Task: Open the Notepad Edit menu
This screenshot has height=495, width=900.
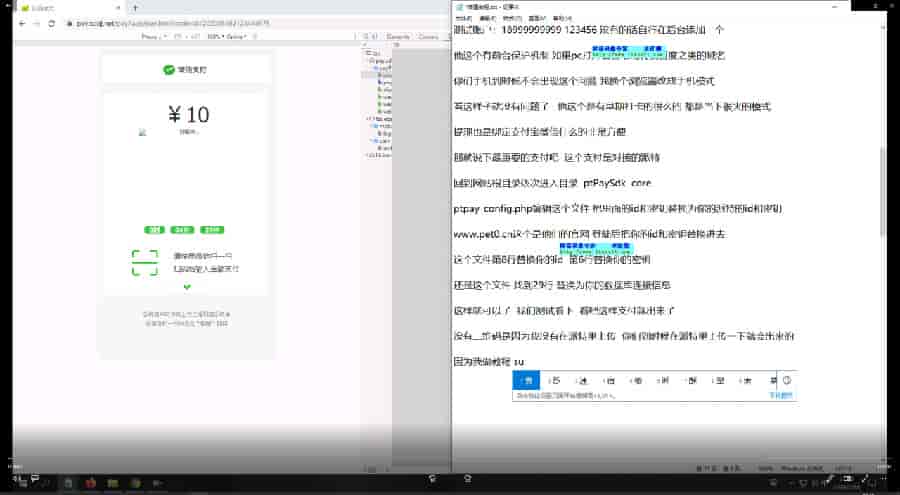Action: point(487,18)
